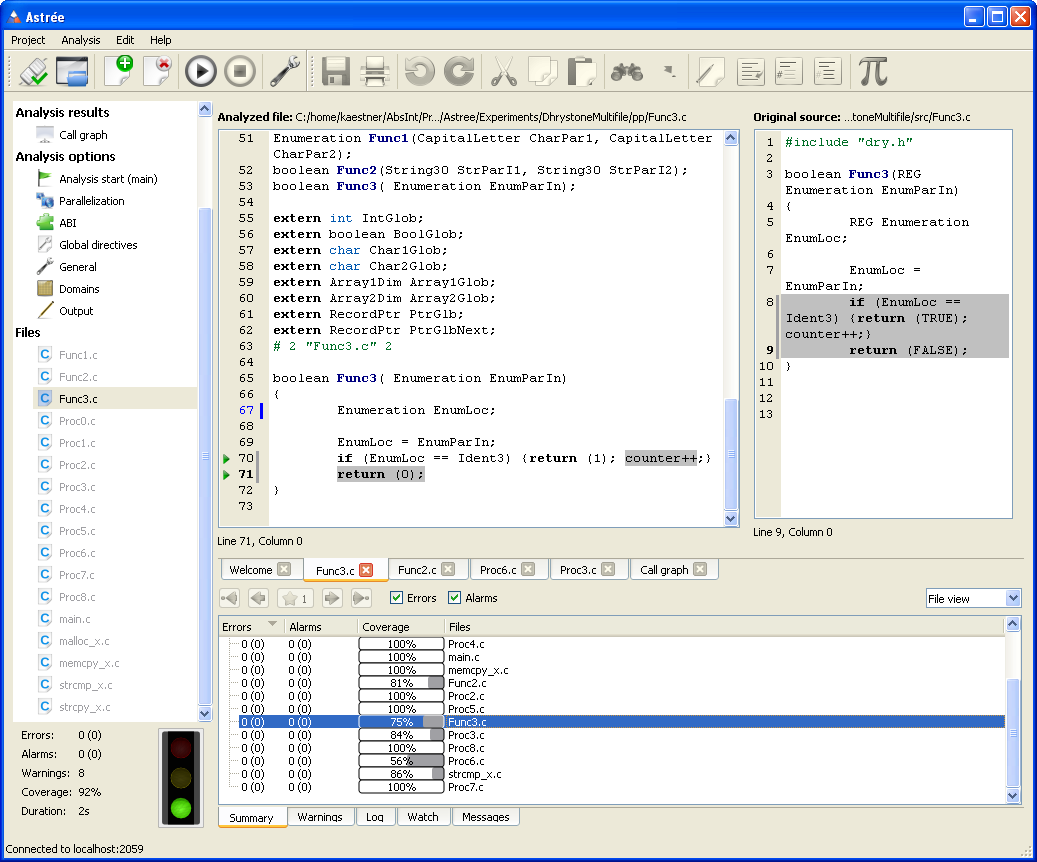Screen dimensions: 1037x862
Task: Open the wrench settings tool in toolbar
Action: tap(285, 71)
